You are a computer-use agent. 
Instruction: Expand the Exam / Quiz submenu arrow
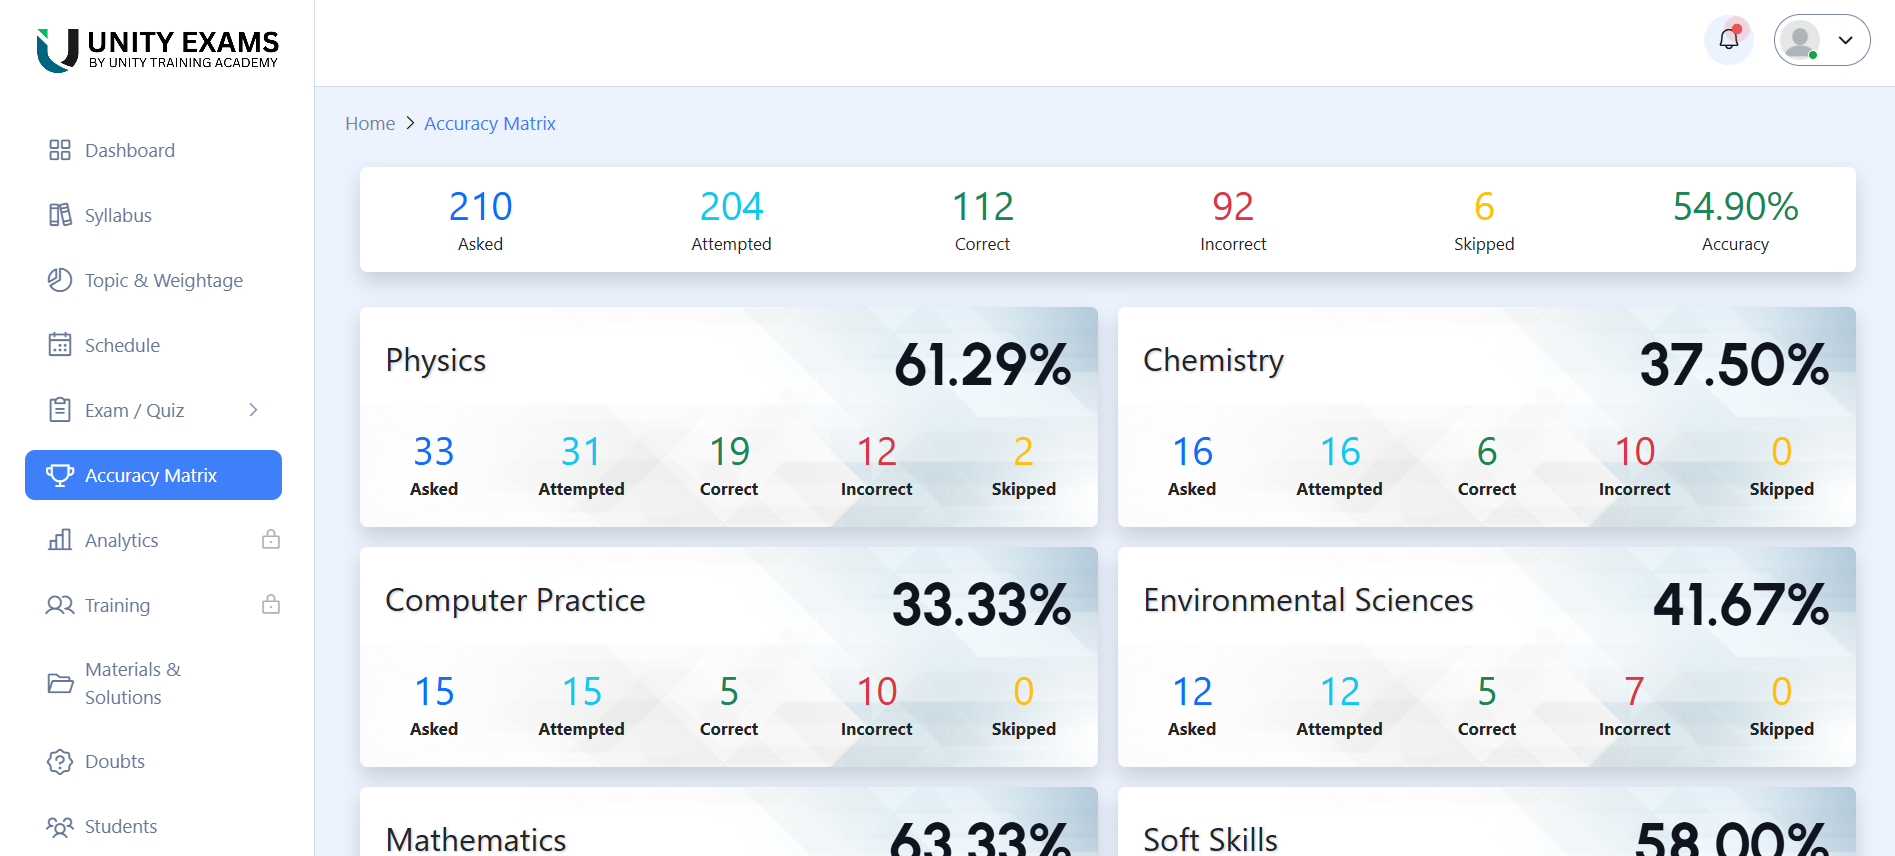tap(253, 410)
